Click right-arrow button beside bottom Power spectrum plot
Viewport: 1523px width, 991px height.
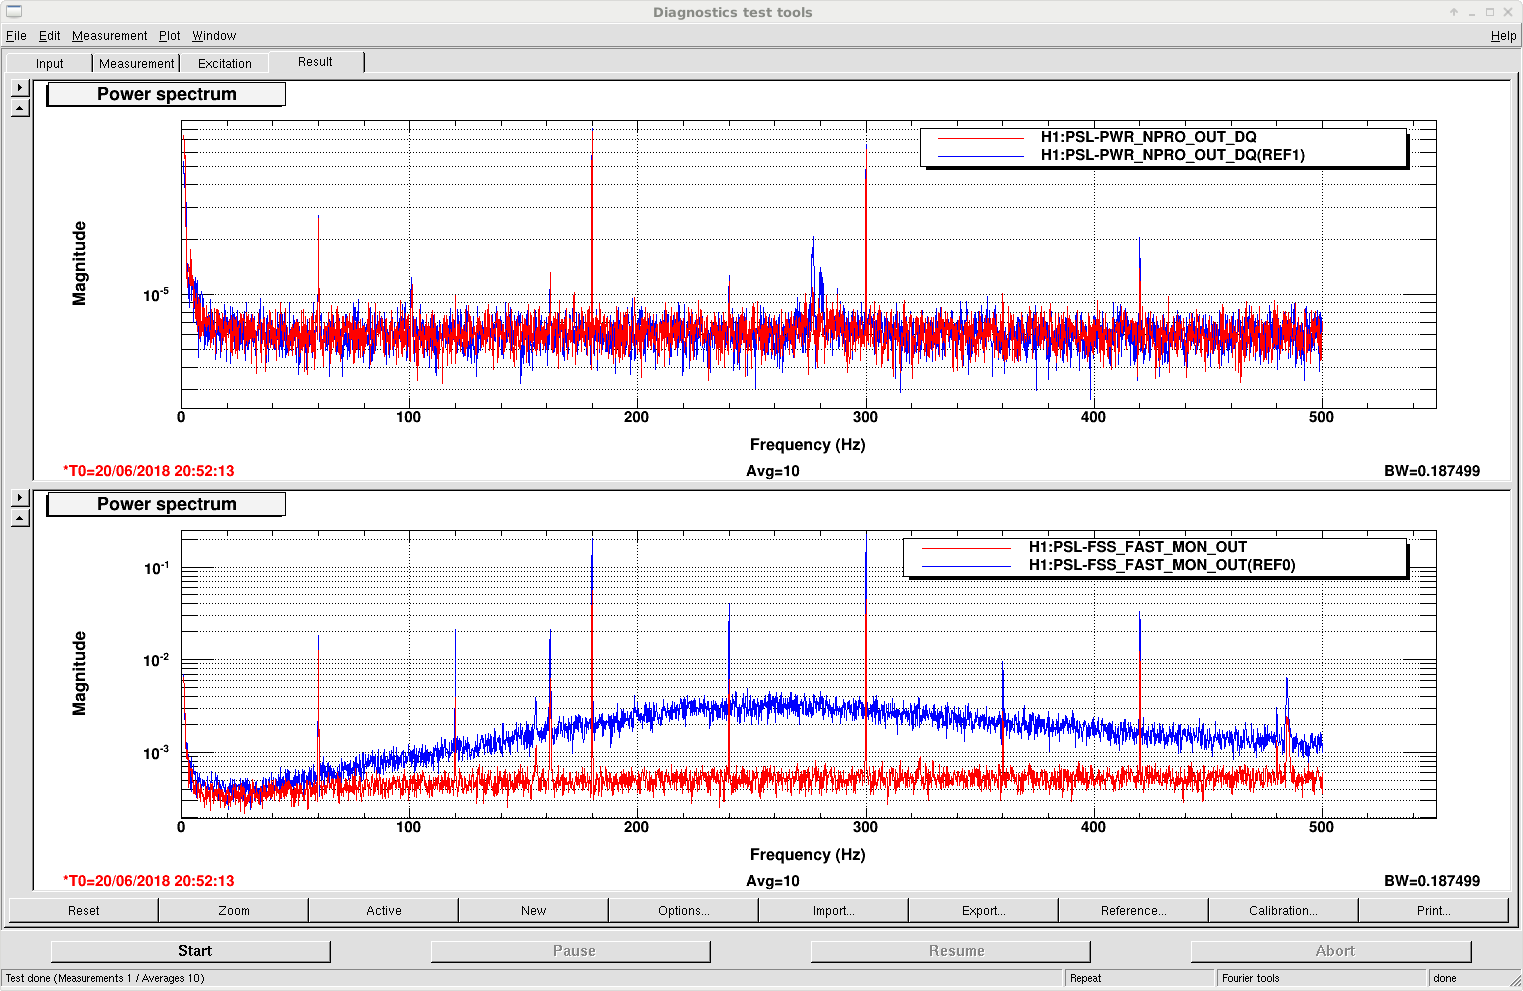pos(20,498)
